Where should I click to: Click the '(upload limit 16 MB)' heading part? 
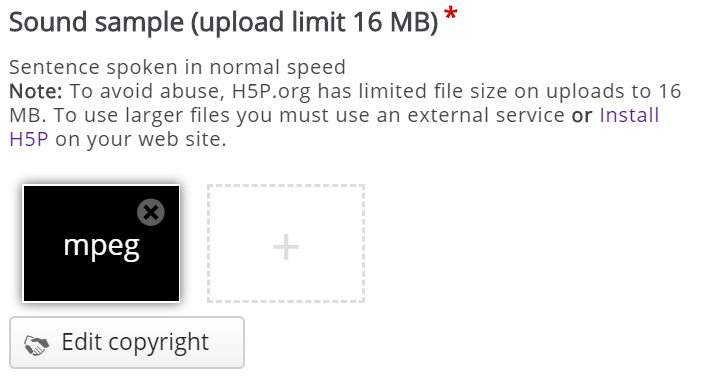point(315,22)
